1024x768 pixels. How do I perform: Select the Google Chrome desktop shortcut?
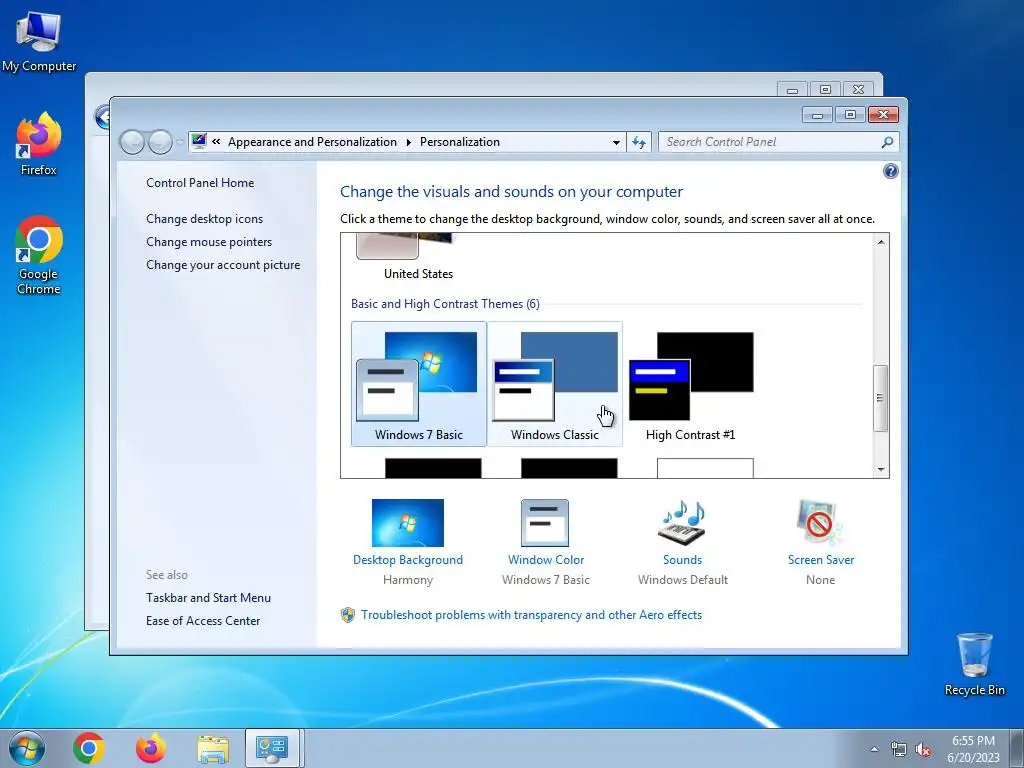(39, 255)
